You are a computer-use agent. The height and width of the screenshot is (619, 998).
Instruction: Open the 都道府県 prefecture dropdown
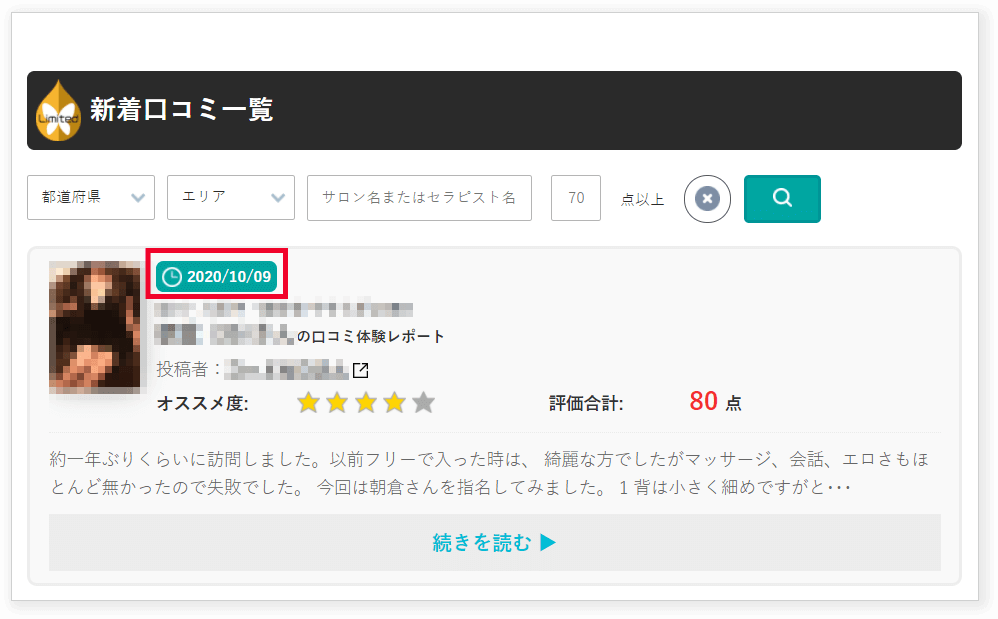pyautogui.click(x=91, y=198)
